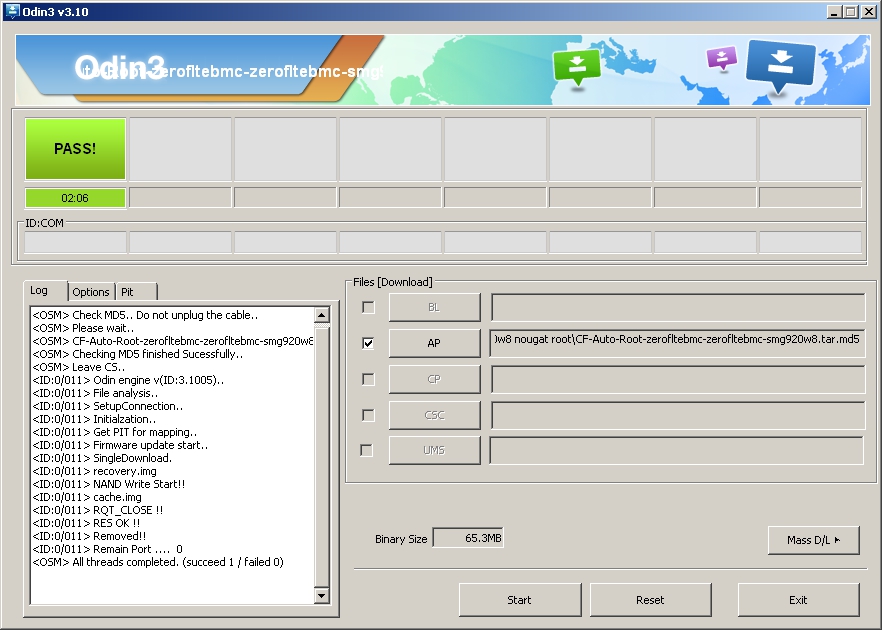Click the Binary Size 65.3MB field
Image resolution: width=882 pixels, height=630 pixels.
tap(468, 538)
